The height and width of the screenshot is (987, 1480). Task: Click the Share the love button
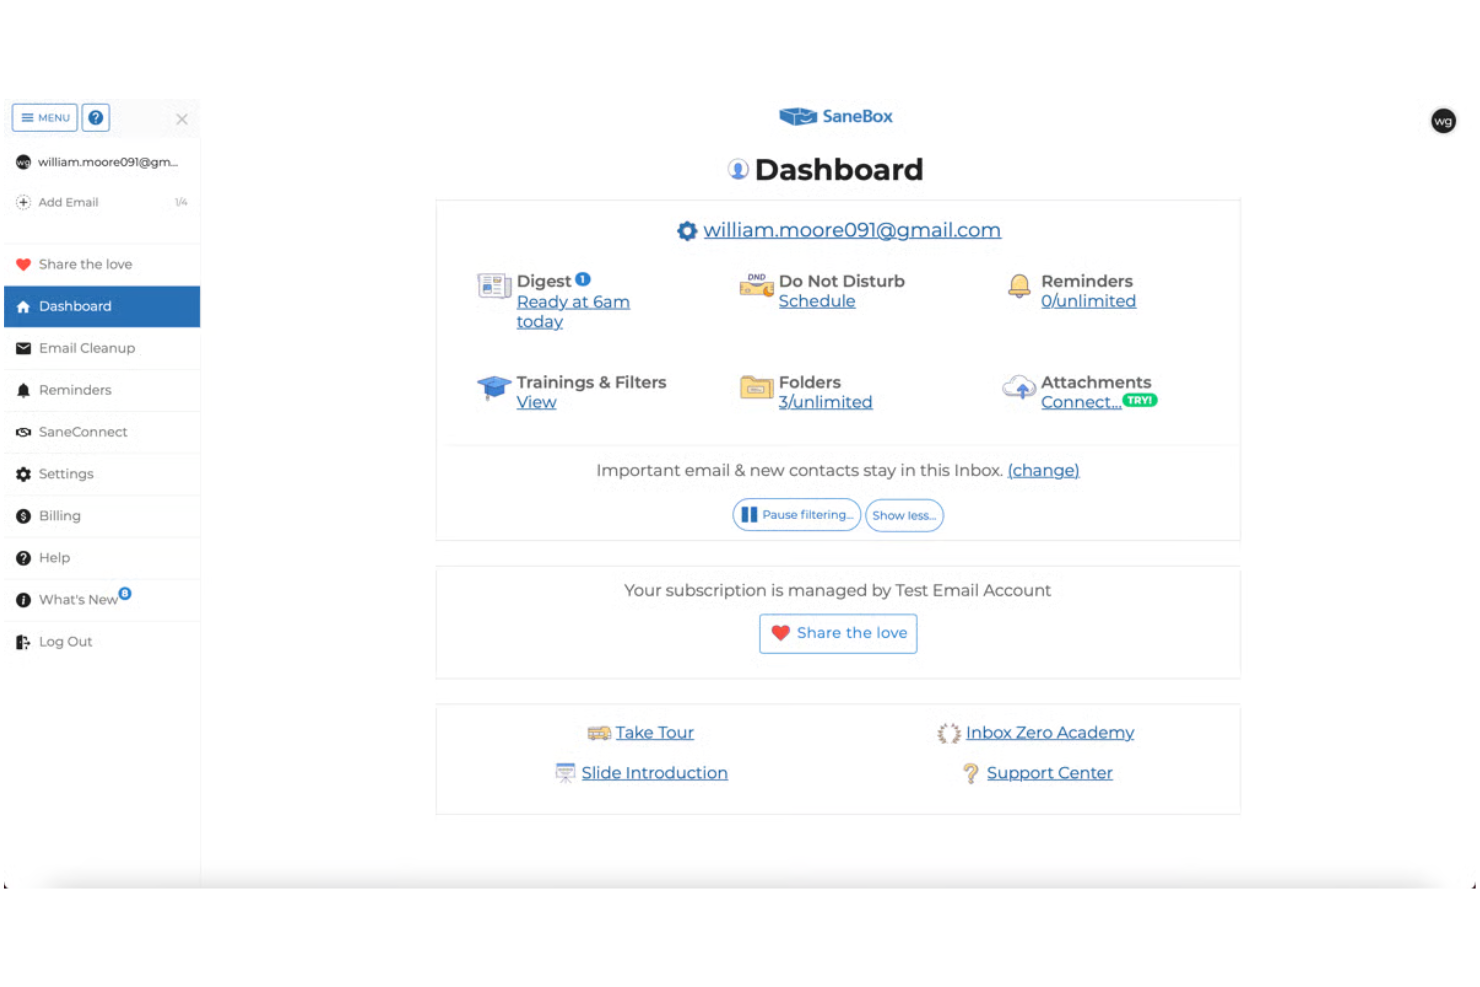tap(837, 633)
